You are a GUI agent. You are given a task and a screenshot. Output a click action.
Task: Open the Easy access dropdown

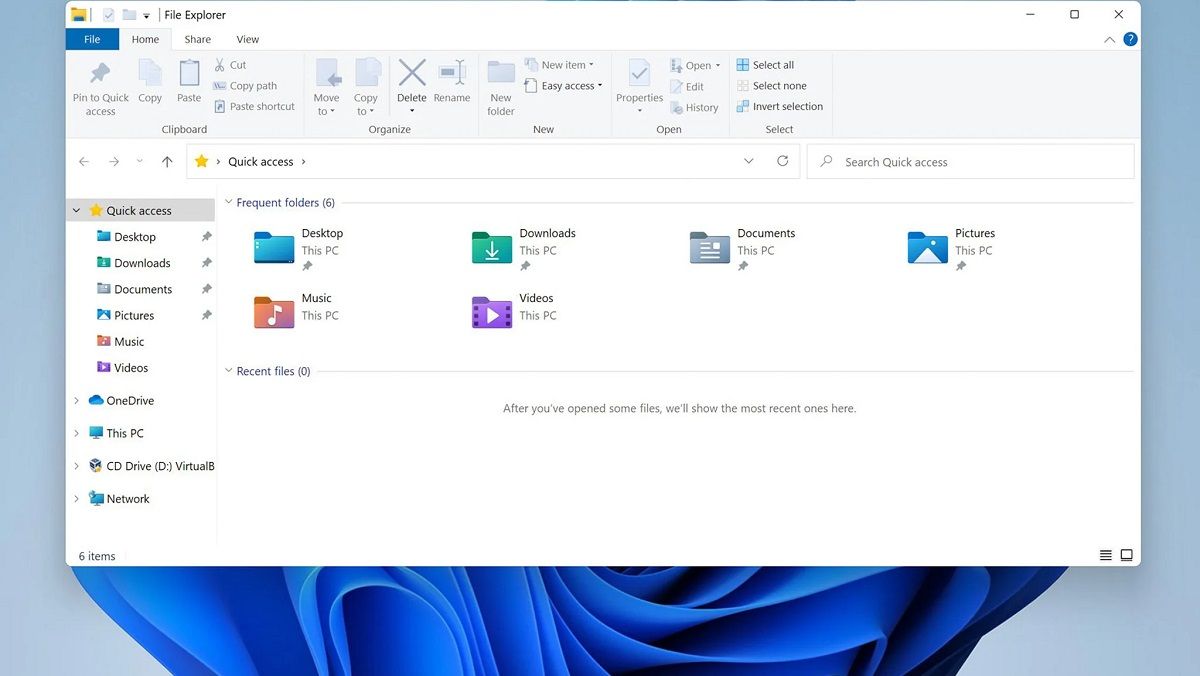pos(564,86)
